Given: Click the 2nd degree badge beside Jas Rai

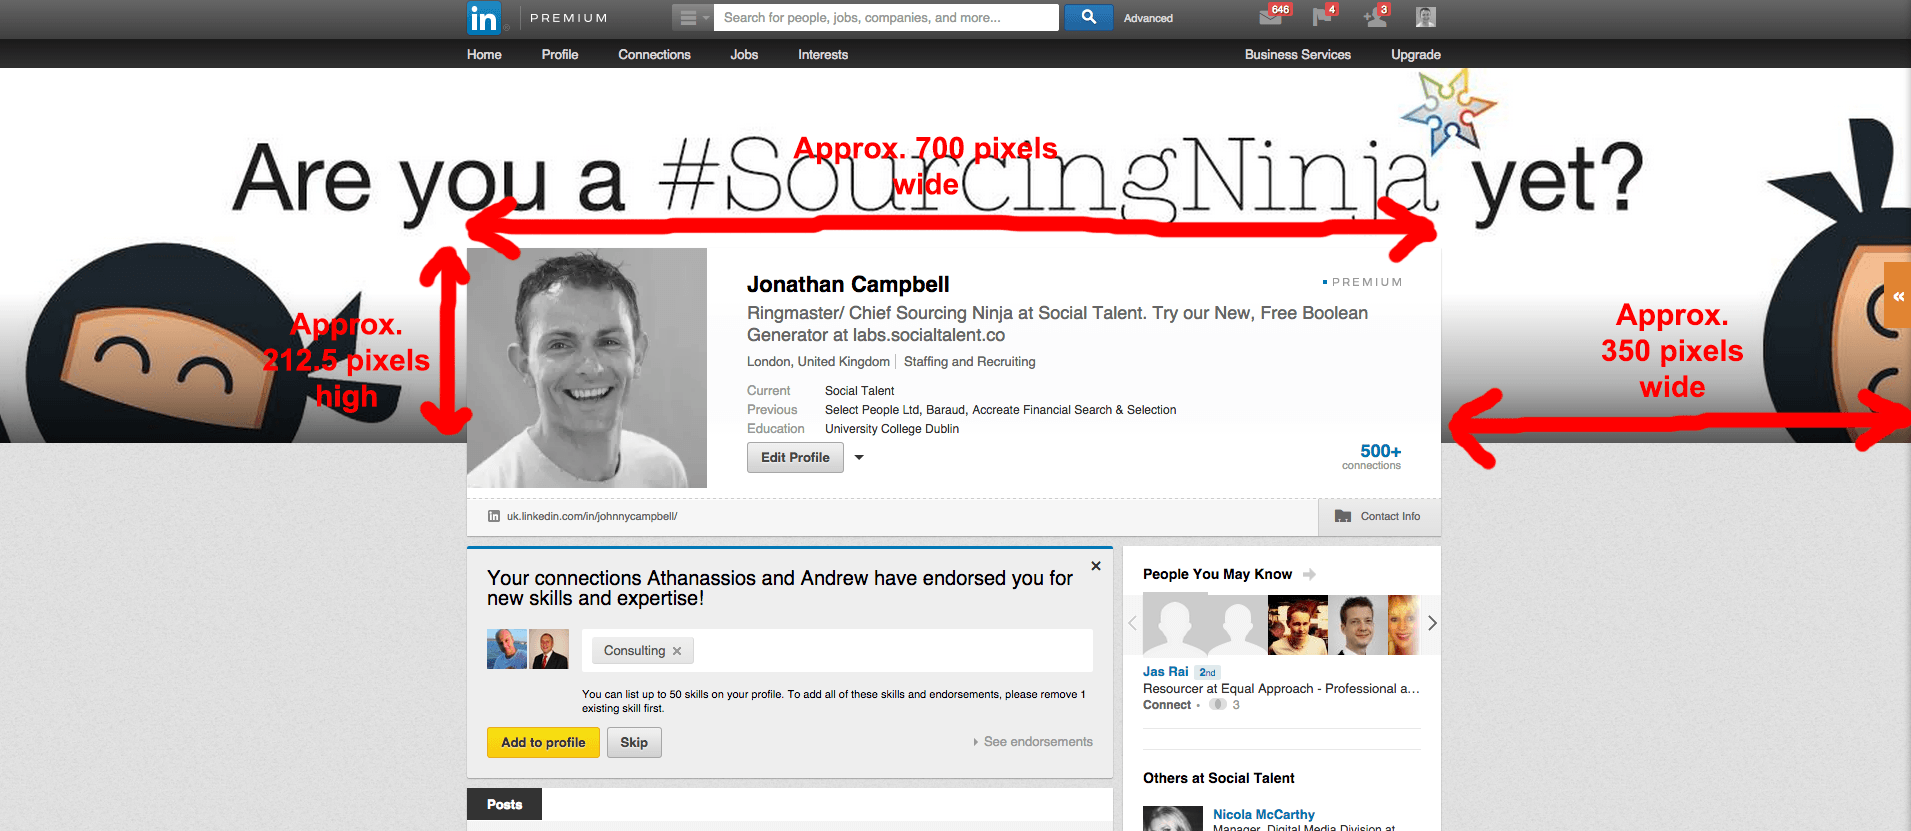Looking at the screenshot, I should pos(1207,672).
